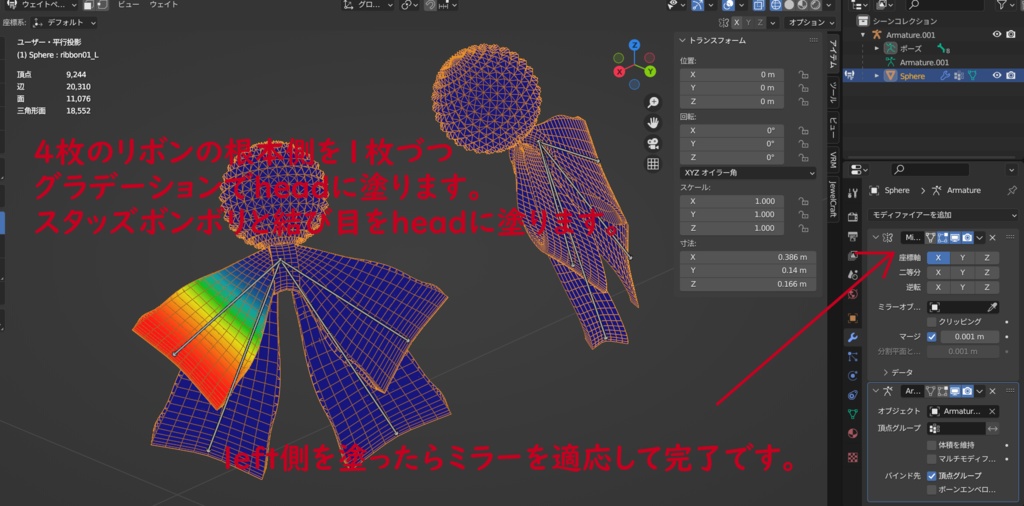Open the オプション dropdown

(x=812, y=23)
